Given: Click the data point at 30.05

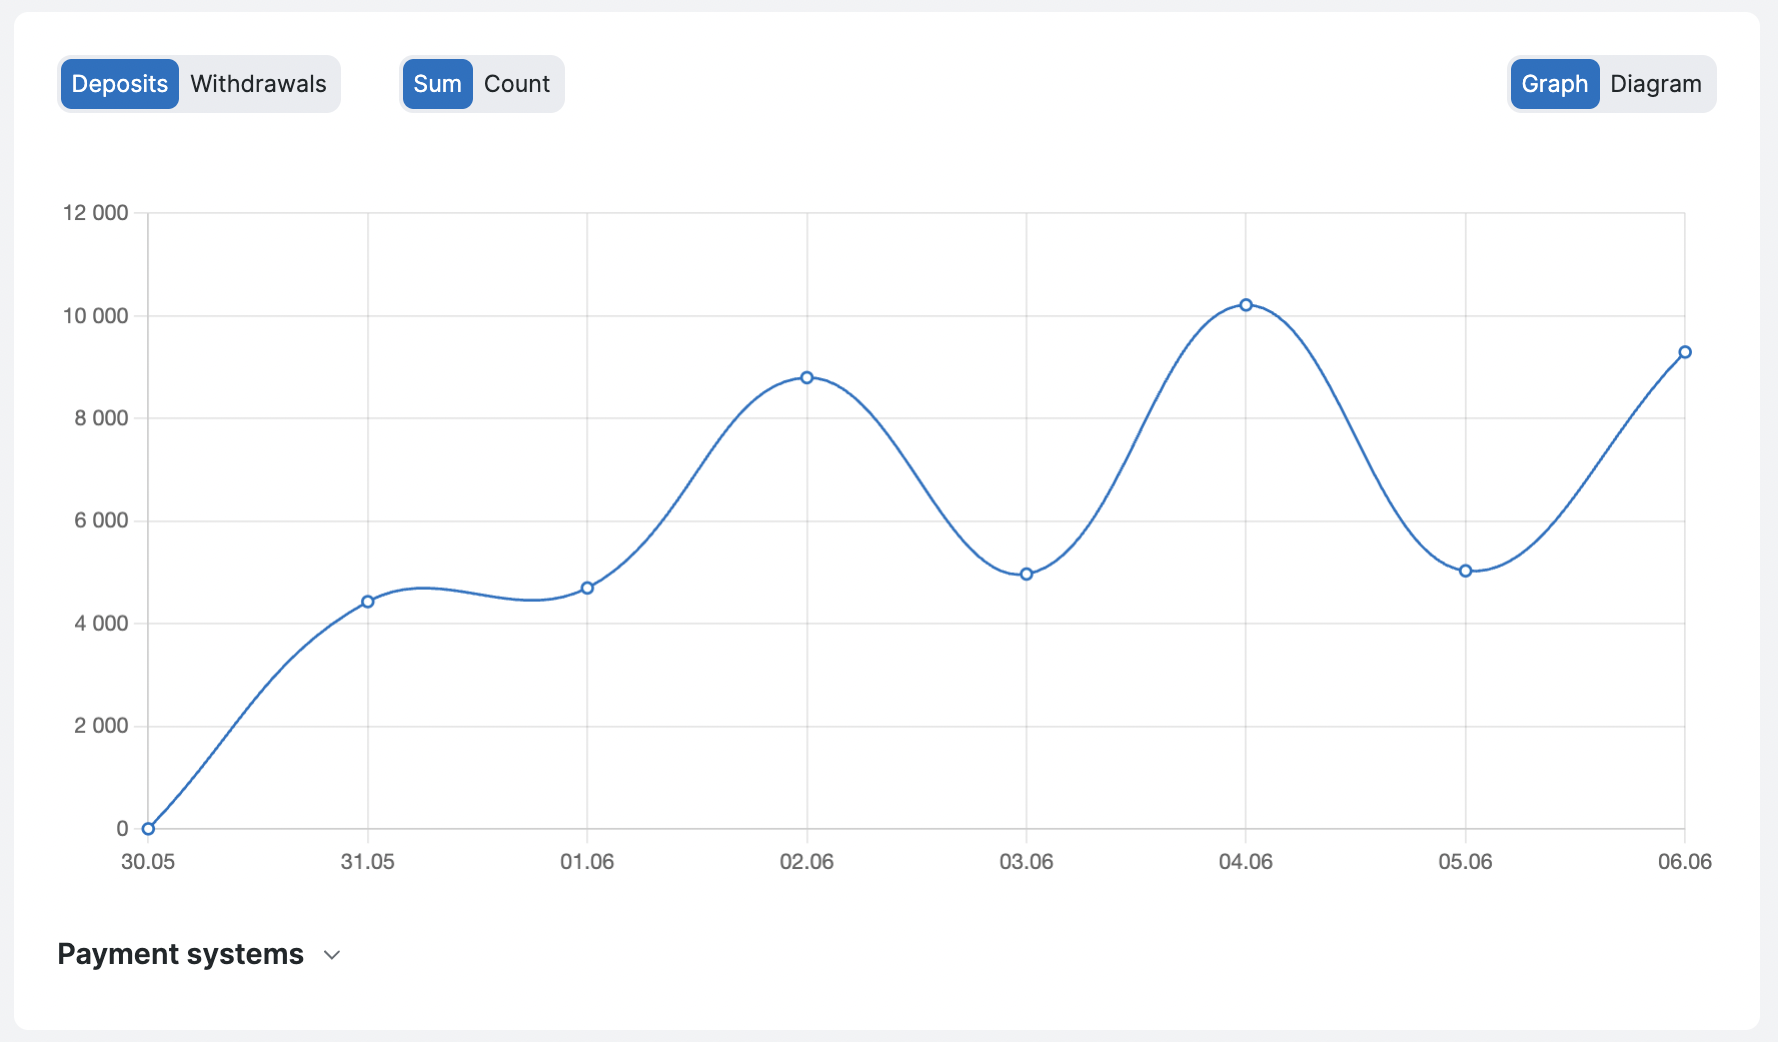Looking at the screenshot, I should click(x=148, y=828).
